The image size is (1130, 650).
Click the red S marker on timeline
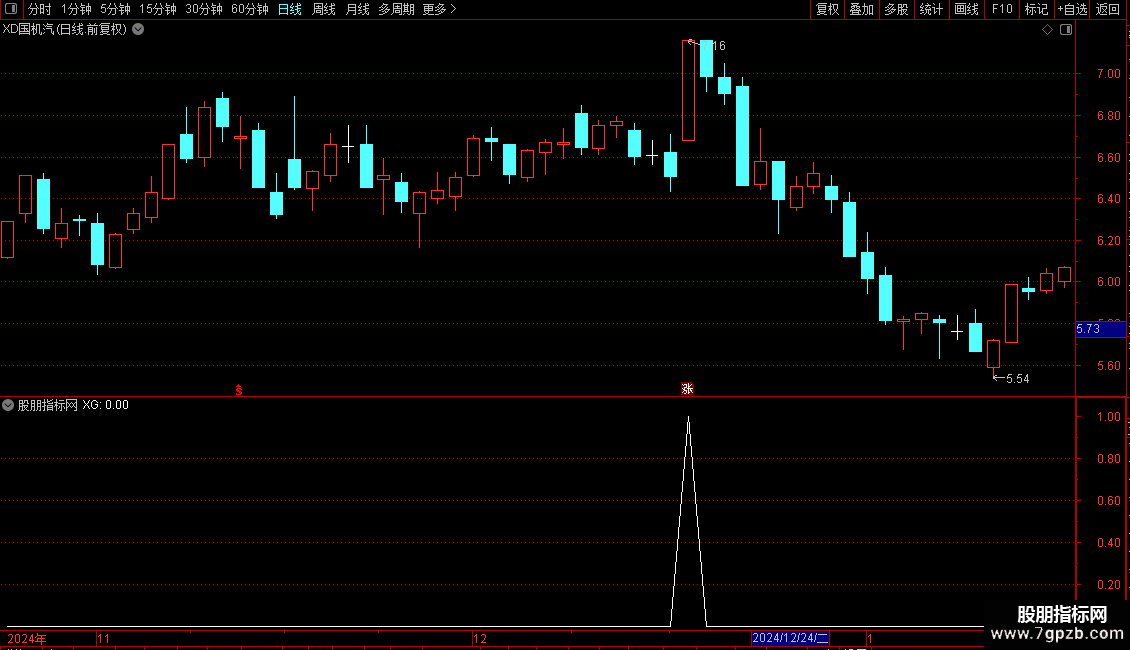(x=239, y=390)
